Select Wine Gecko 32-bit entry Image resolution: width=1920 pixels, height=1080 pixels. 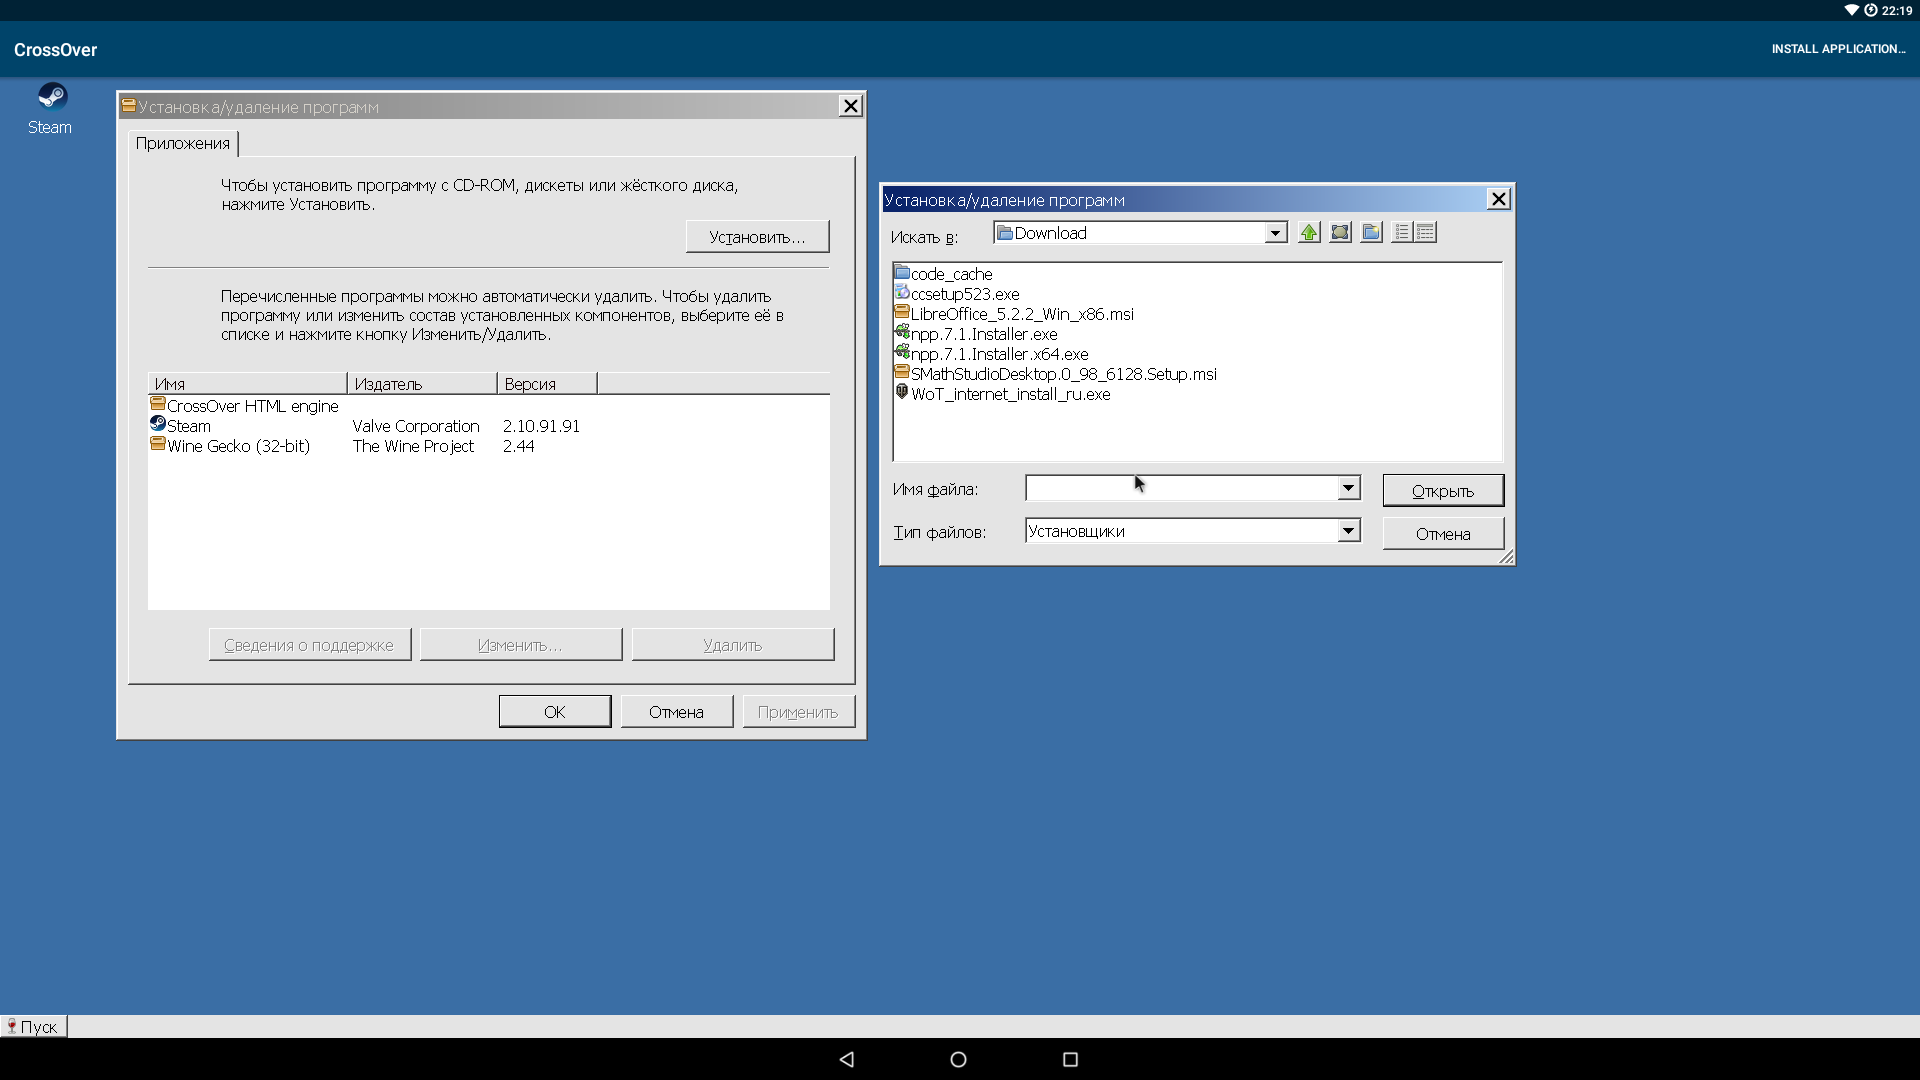point(237,446)
